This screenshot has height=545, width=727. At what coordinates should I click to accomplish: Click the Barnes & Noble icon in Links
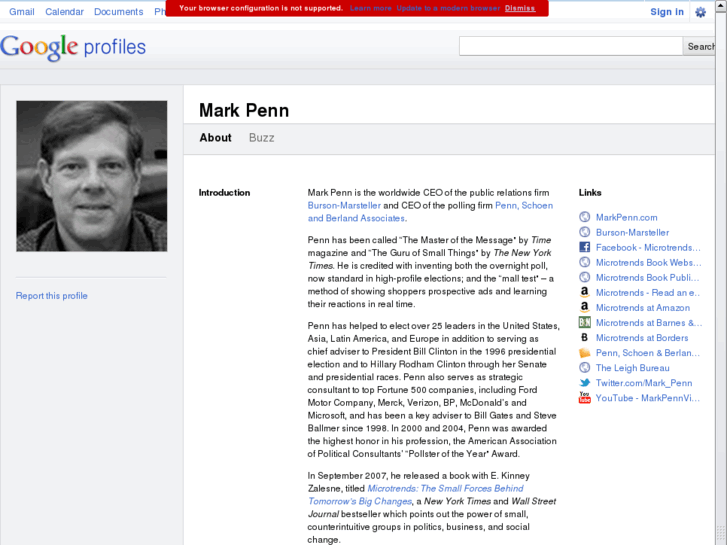[585, 322]
